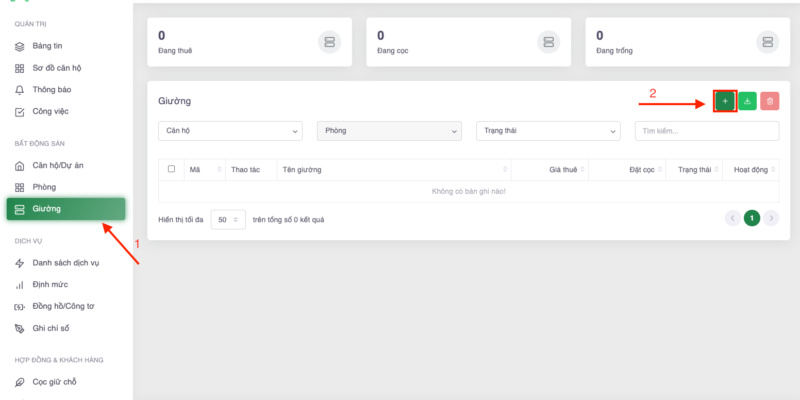Image resolution: width=800 pixels, height=400 pixels.
Task: Click the Bảng tin sidebar icon
Action: [20, 47]
